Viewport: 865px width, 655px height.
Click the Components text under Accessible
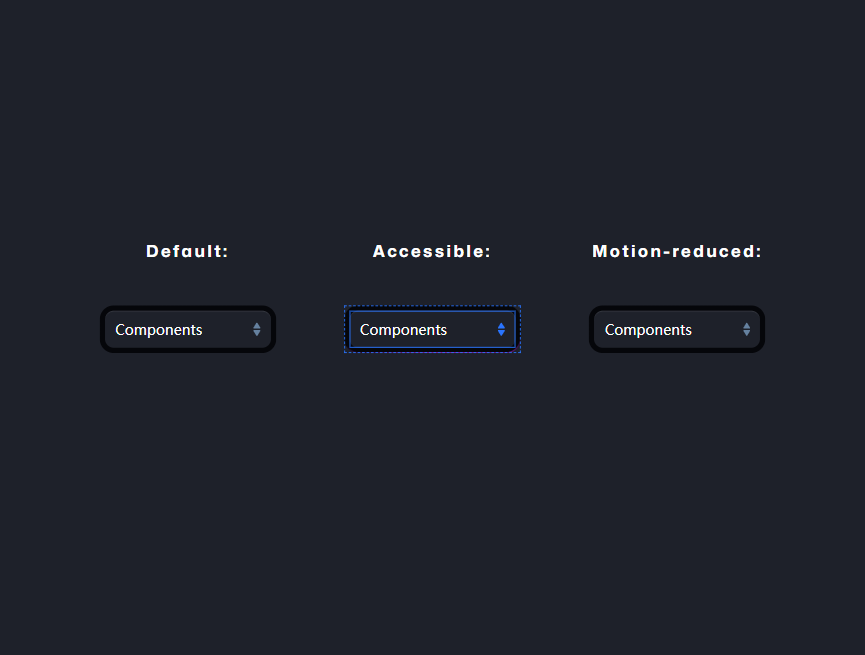pos(403,330)
